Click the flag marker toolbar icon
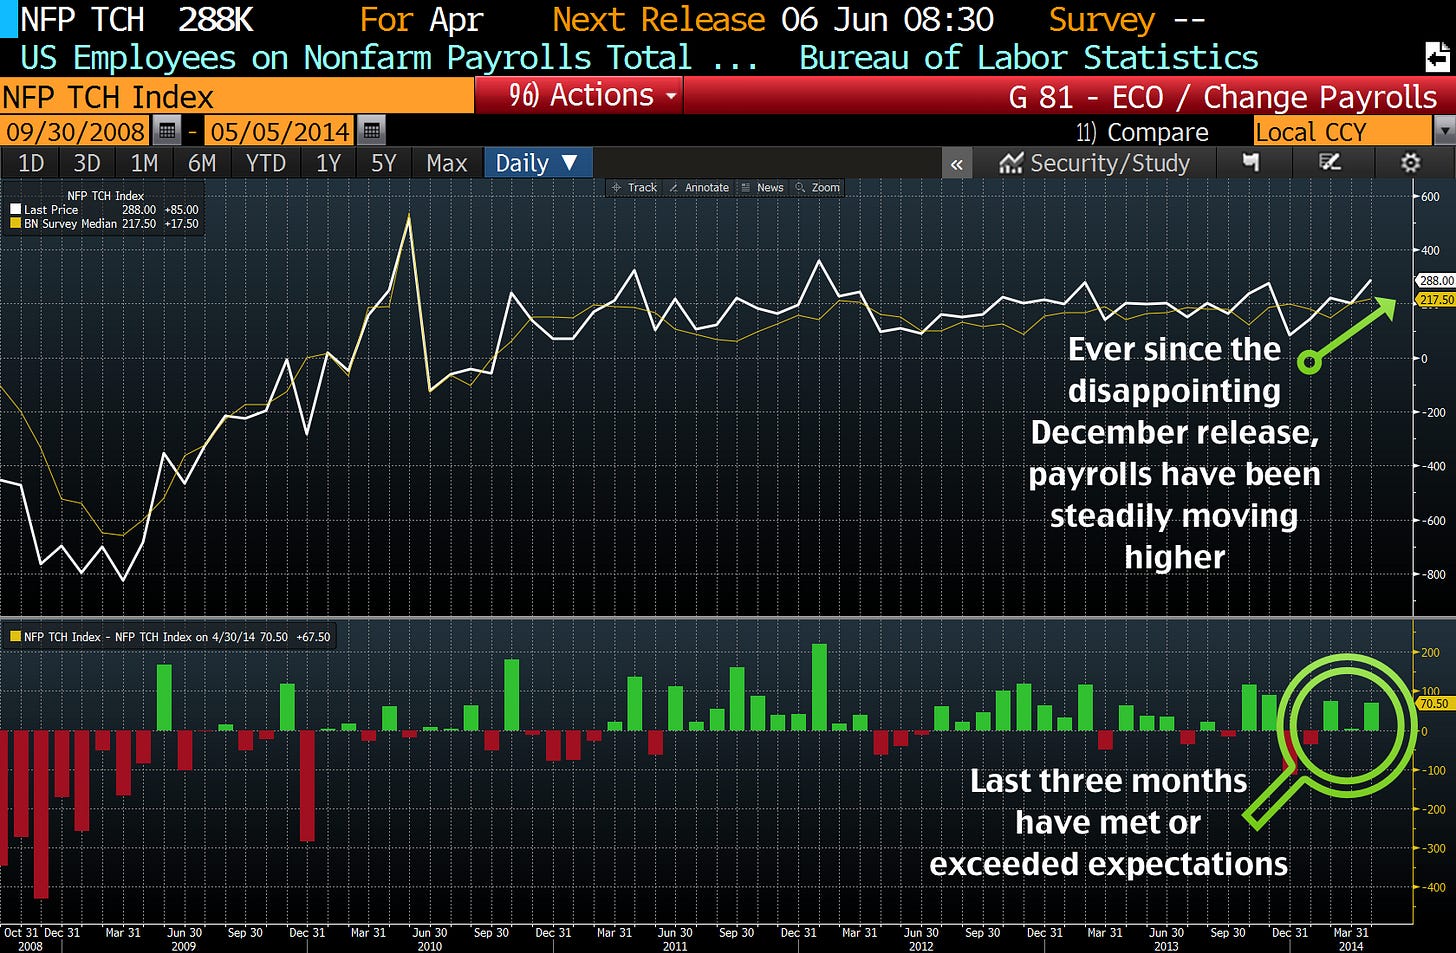Image resolution: width=1456 pixels, height=953 pixels. pos(1250,162)
